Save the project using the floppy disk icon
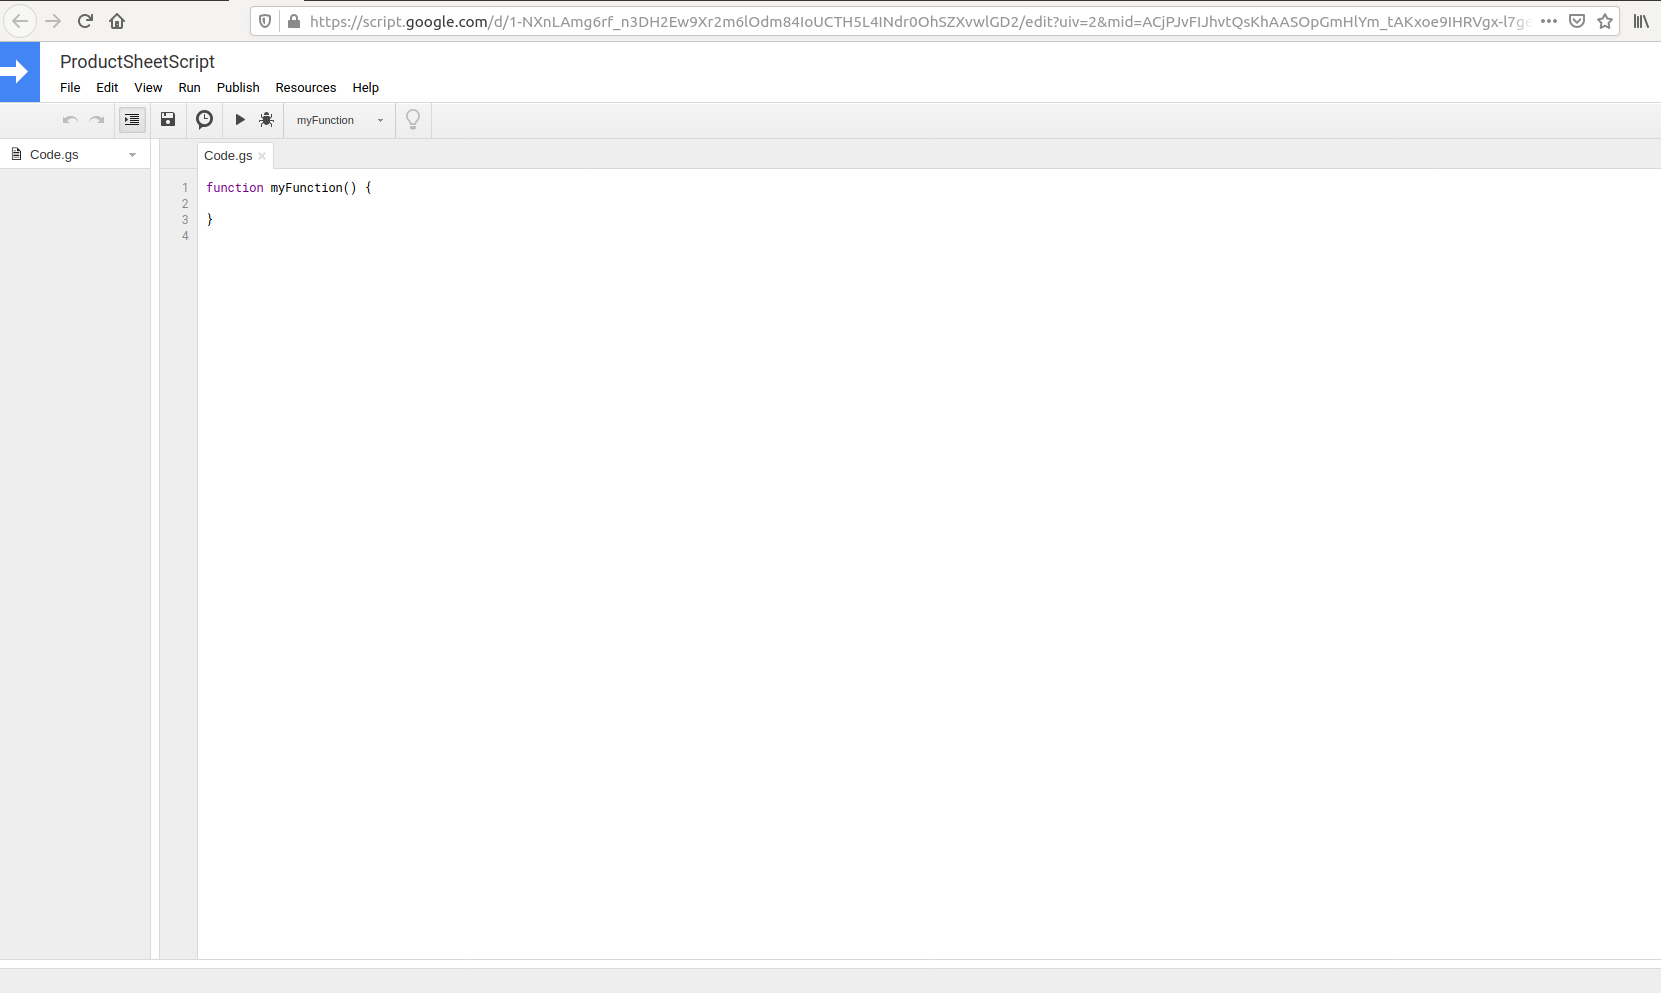 pos(167,119)
